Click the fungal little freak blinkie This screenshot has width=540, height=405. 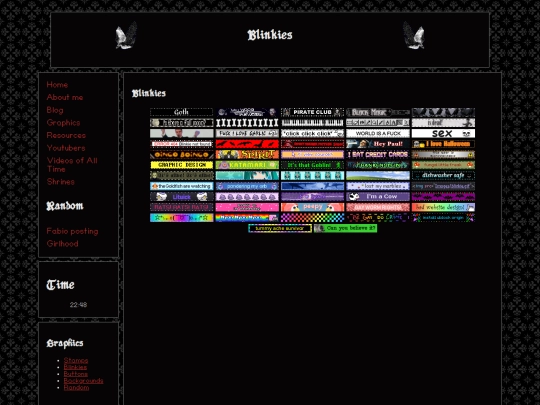click(x=443, y=165)
